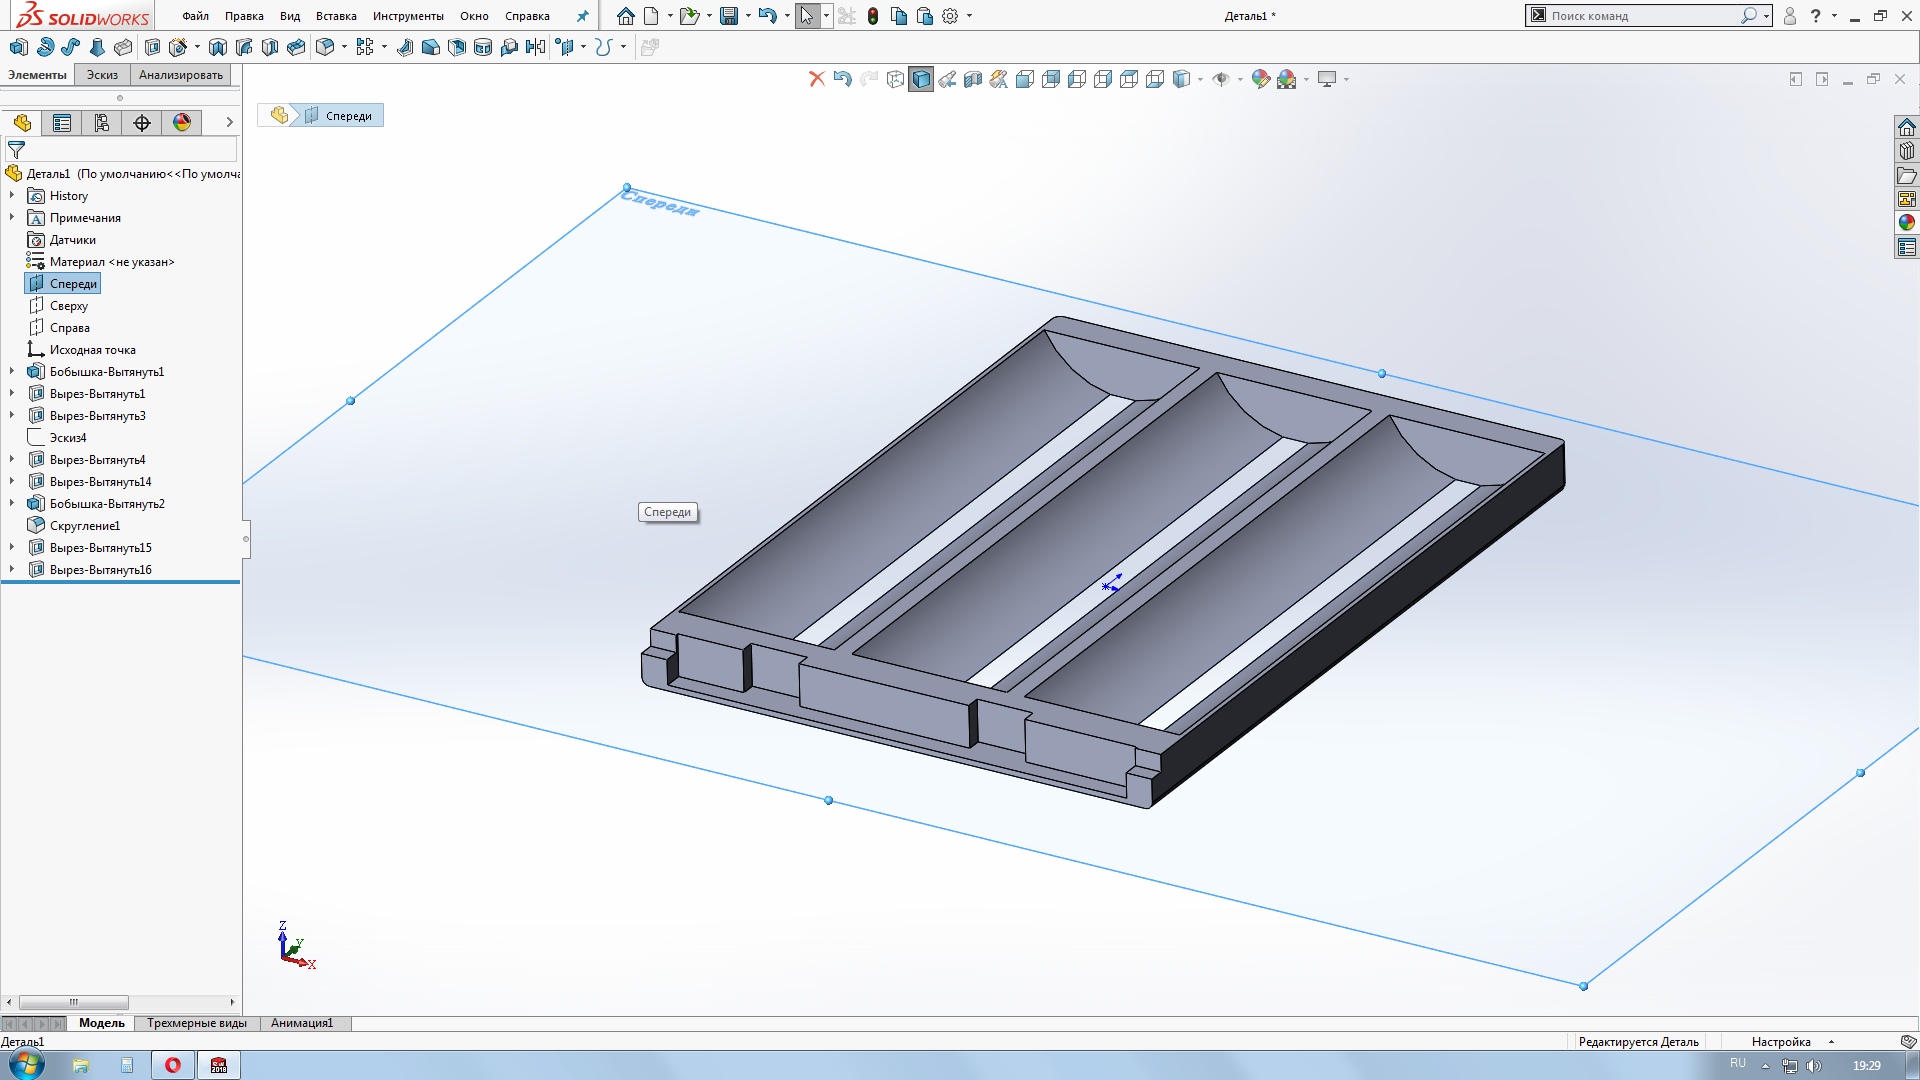
Task: Click the Поиск команд search field
Action: point(1640,16)
